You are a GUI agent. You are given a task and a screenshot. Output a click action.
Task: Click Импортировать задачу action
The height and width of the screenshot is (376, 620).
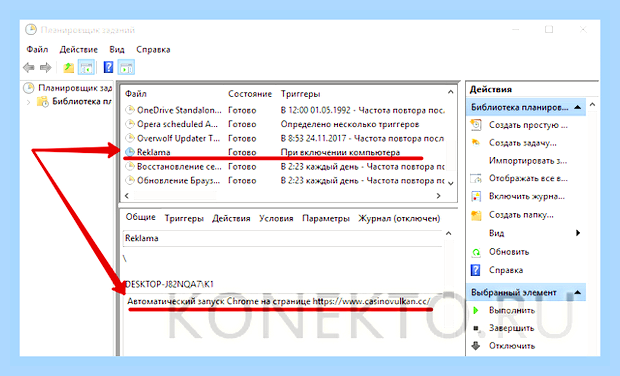click(528, 161)
